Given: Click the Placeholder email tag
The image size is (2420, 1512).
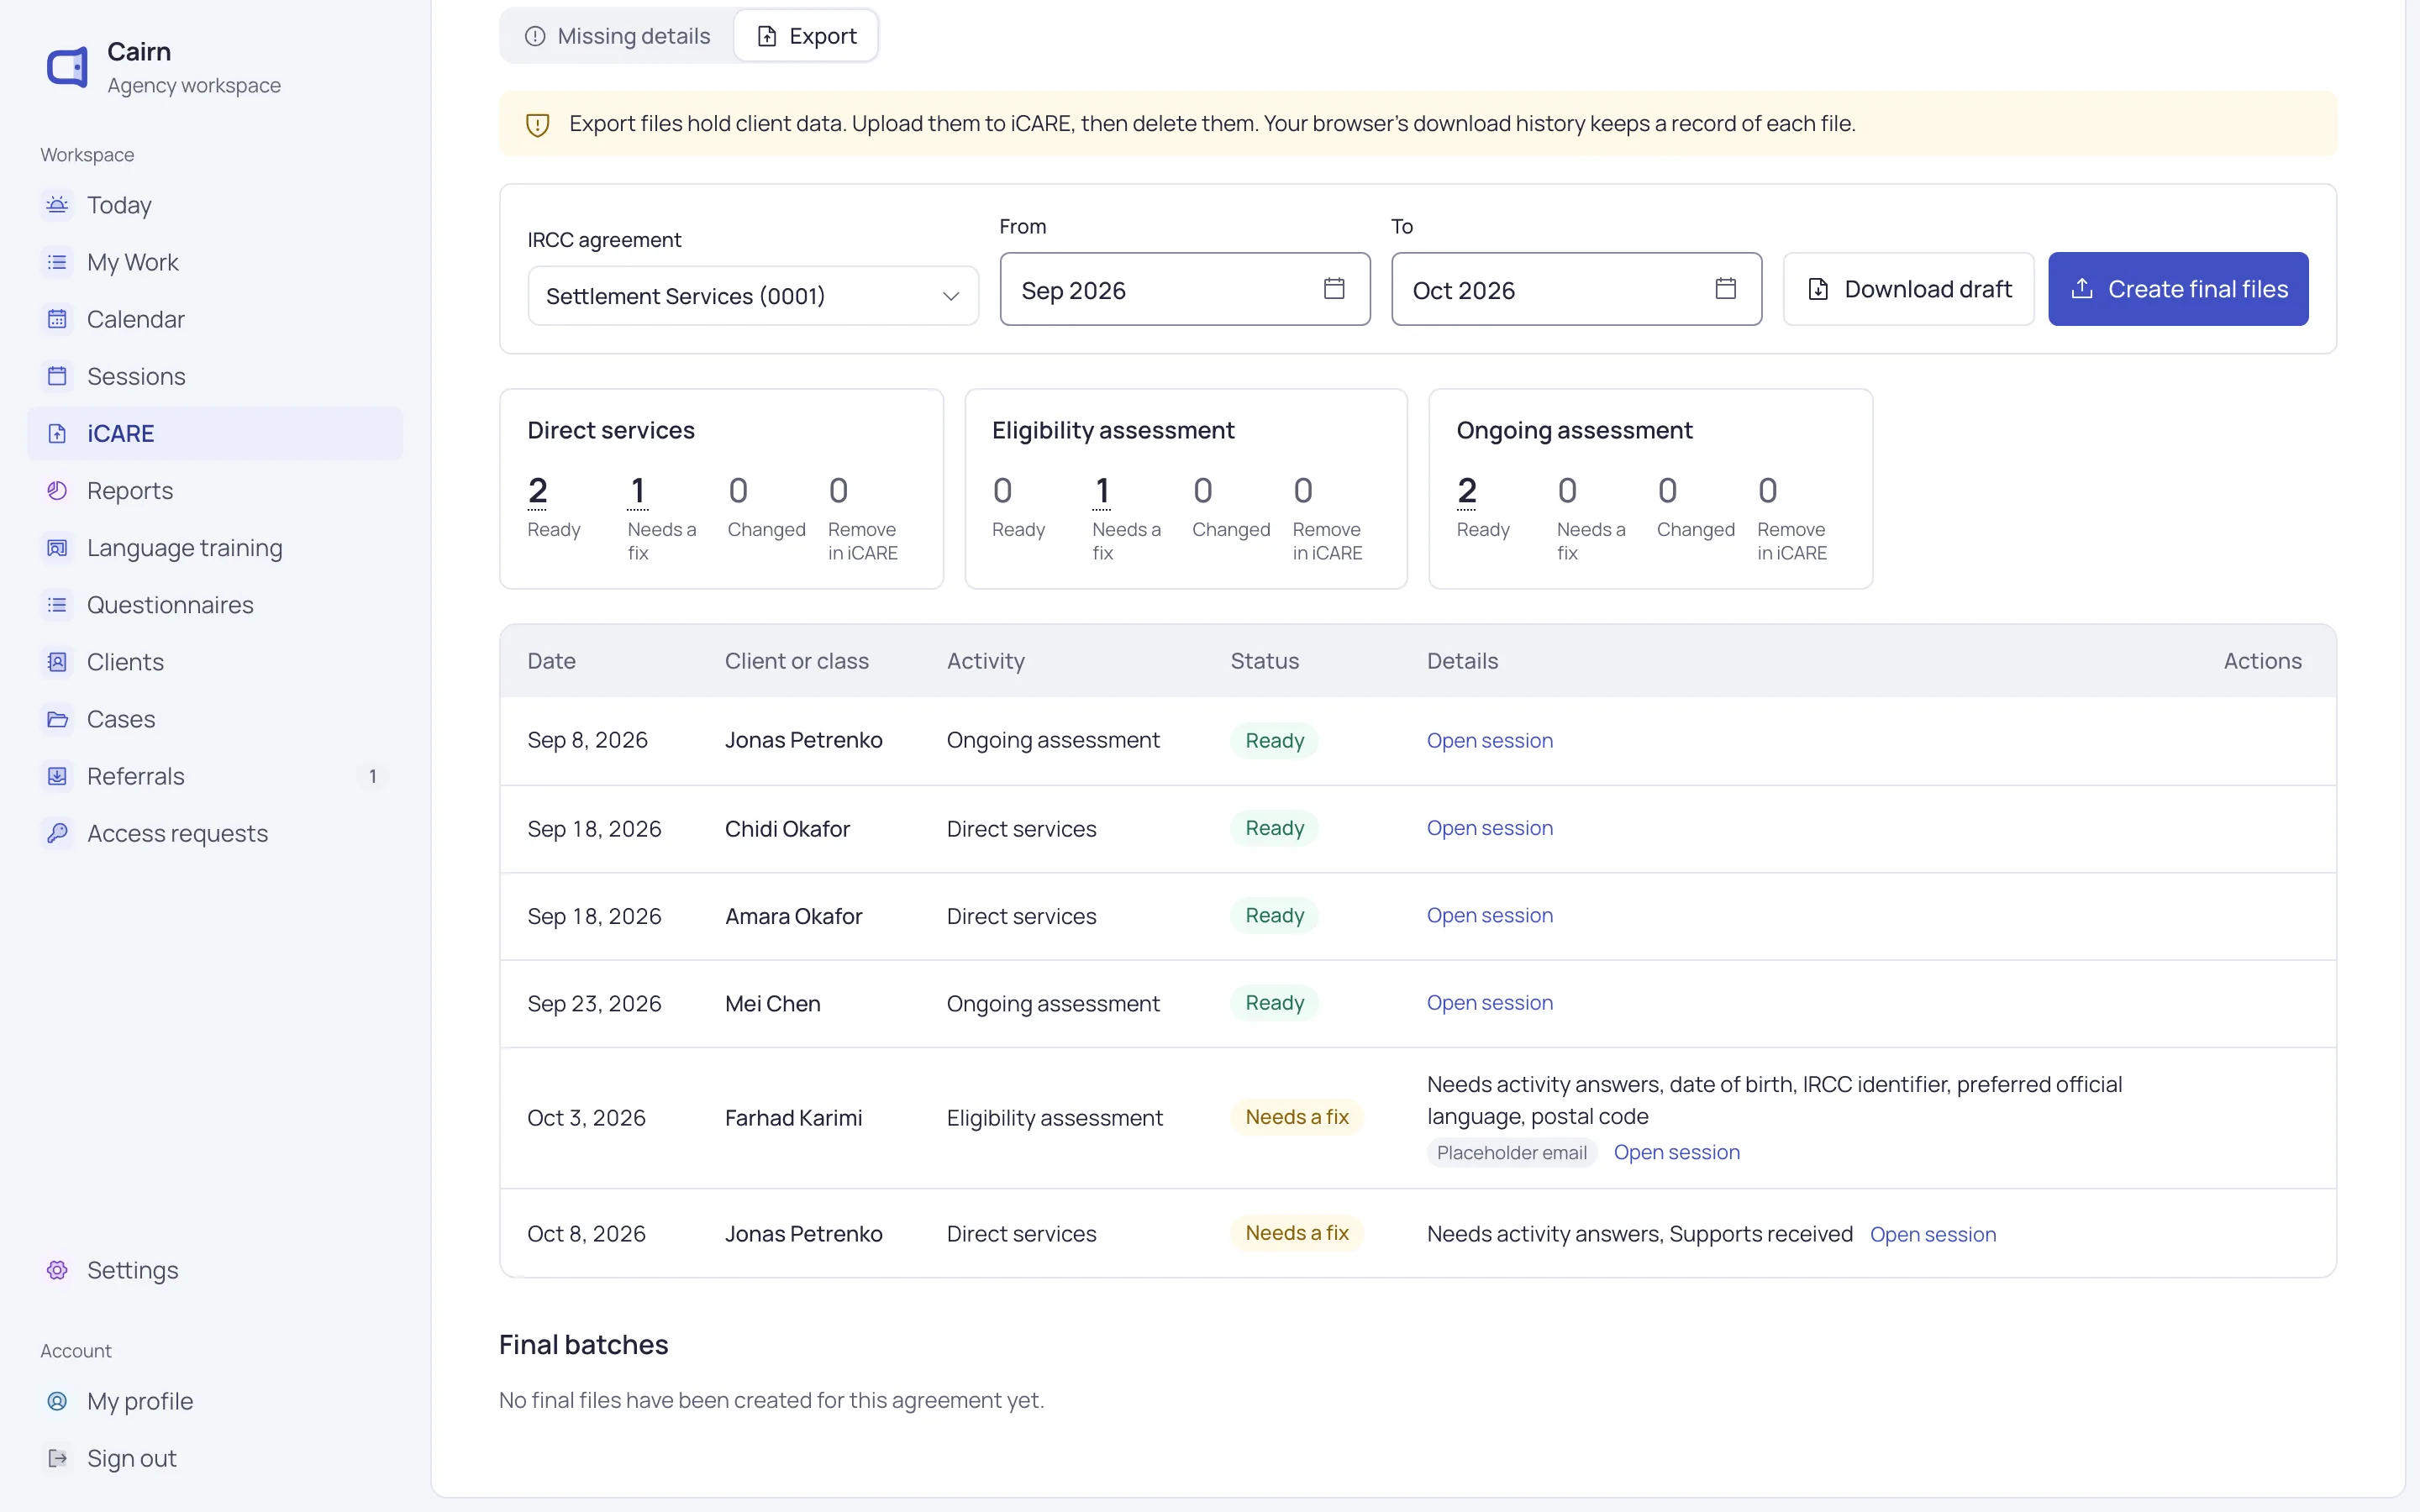Looking at the screenshot, I should pos(1511,1152).
